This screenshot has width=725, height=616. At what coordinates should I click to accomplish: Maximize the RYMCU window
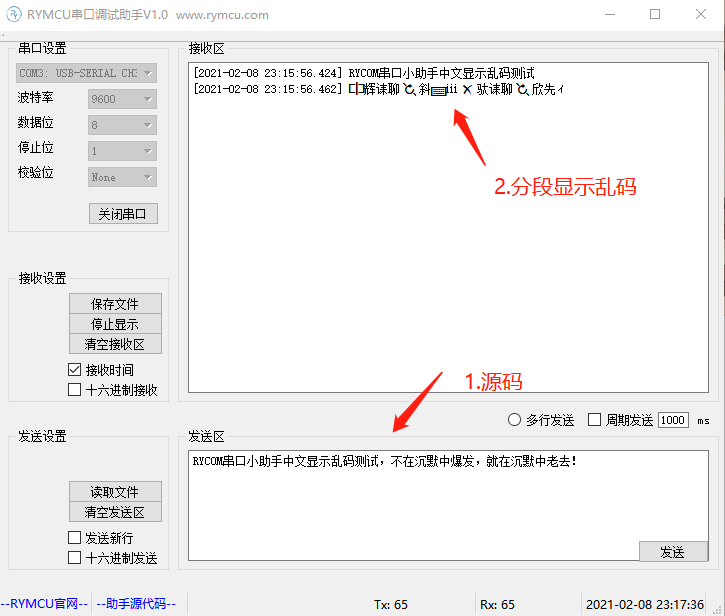(x=655, y=14)
